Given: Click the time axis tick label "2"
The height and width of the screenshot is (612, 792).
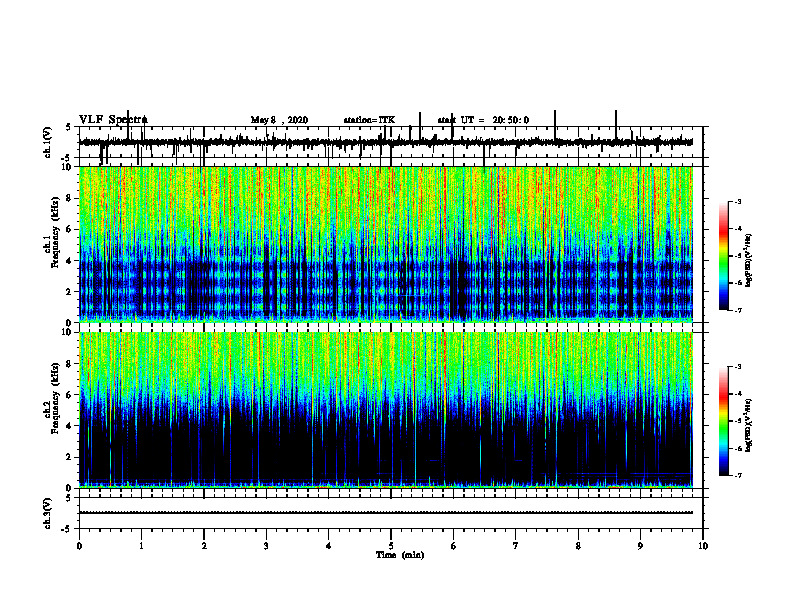Looking at the screenshot, I should (x=204, y=546).
